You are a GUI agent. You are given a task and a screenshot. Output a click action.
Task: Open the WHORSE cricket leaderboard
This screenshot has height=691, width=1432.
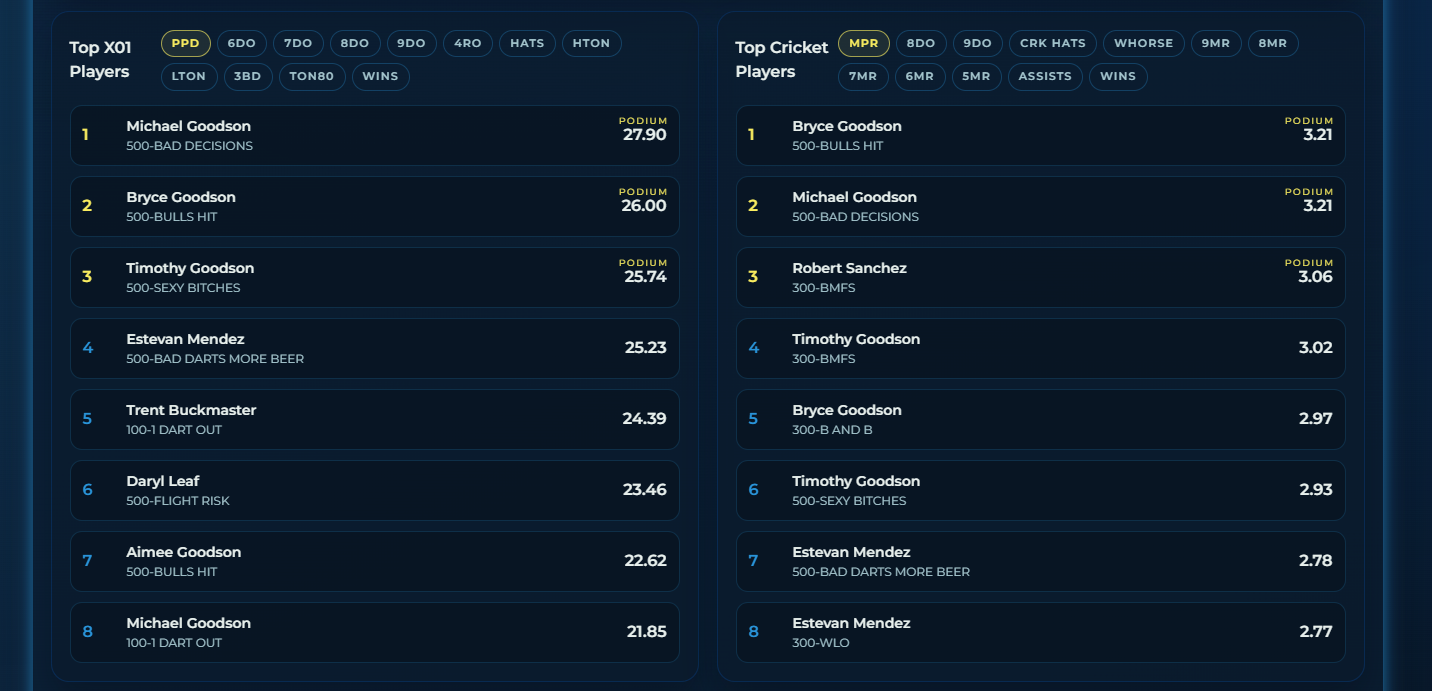(1143, 43)
